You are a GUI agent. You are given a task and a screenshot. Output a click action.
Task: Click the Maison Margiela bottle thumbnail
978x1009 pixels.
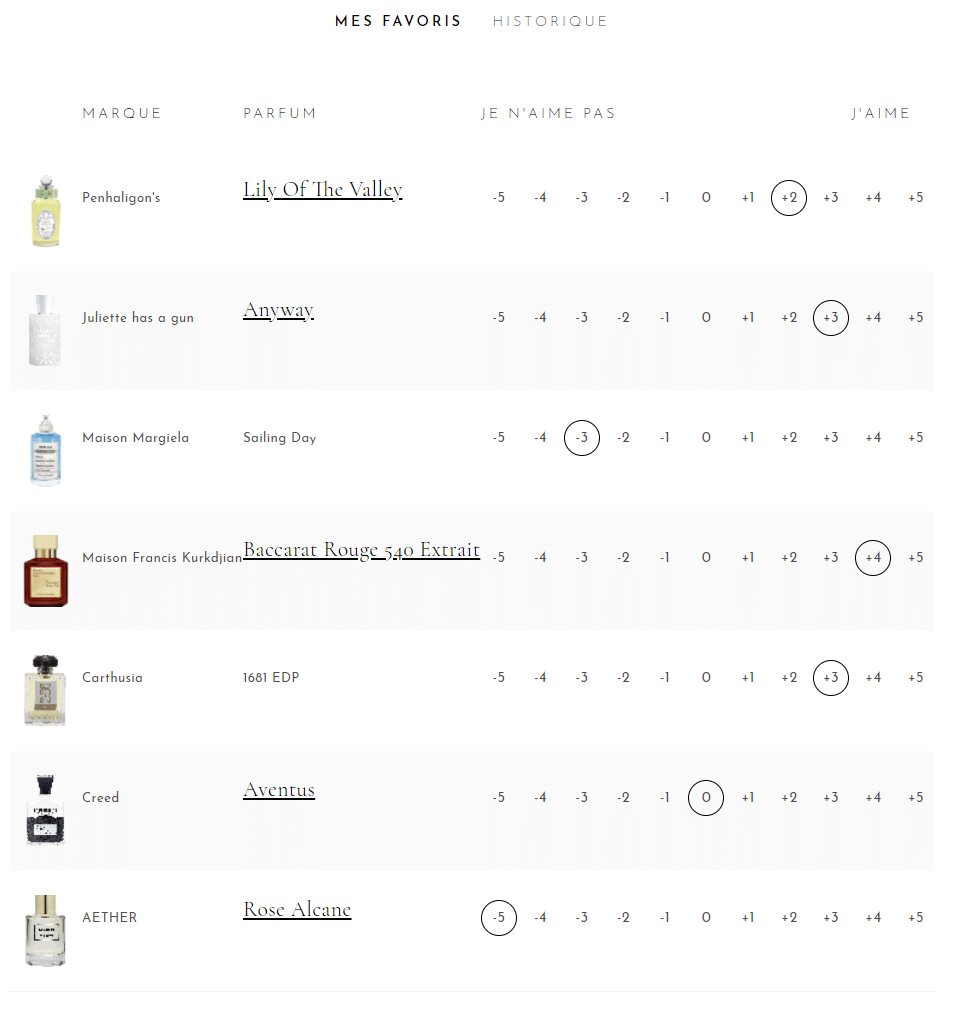pyautogui.click(x=45, y=451)
